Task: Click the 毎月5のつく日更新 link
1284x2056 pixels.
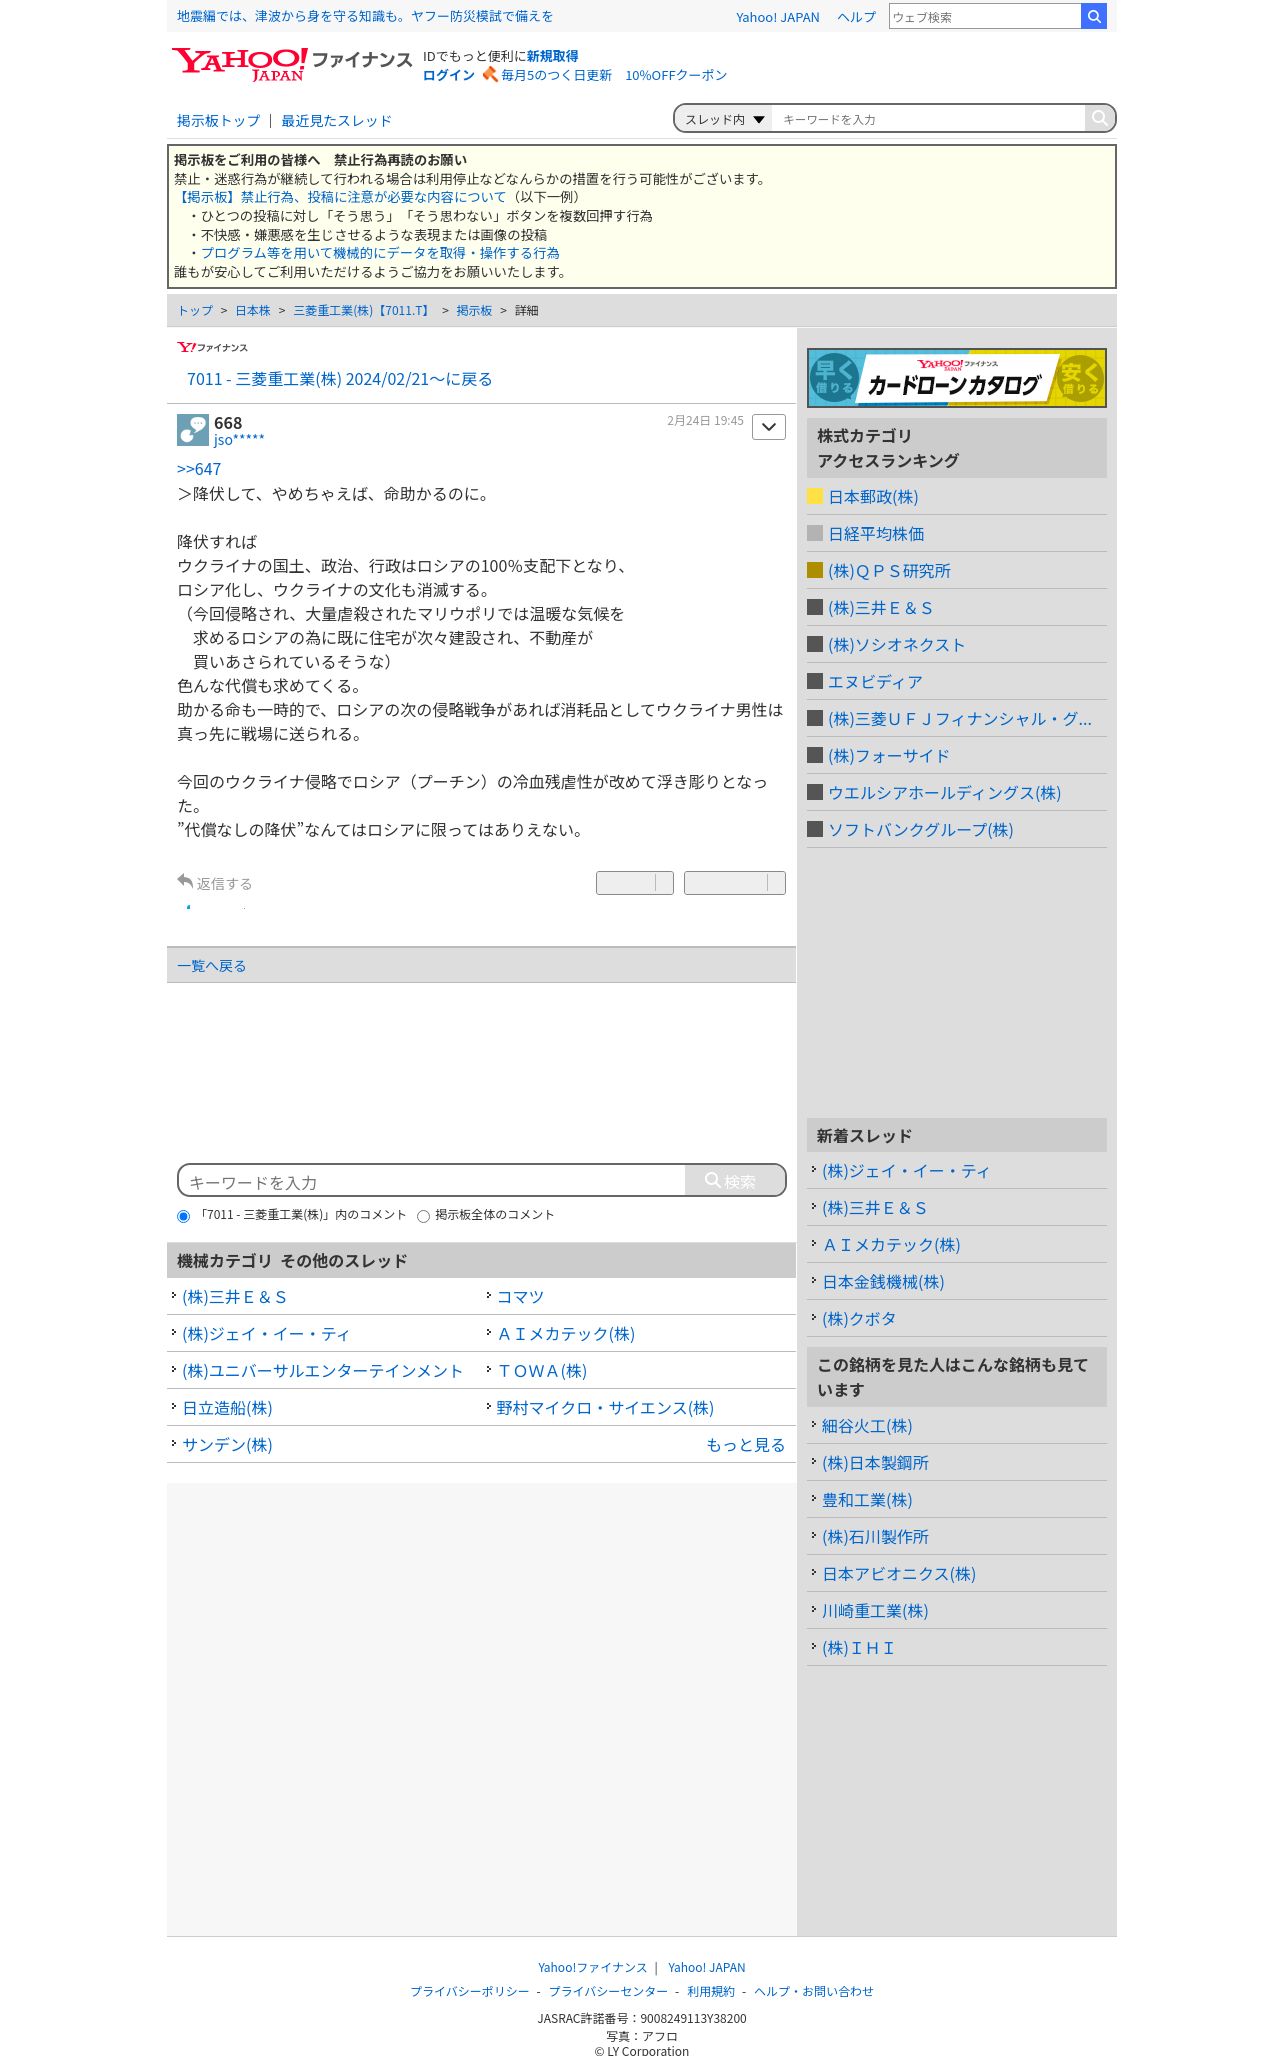Action: tap(556, 75)
